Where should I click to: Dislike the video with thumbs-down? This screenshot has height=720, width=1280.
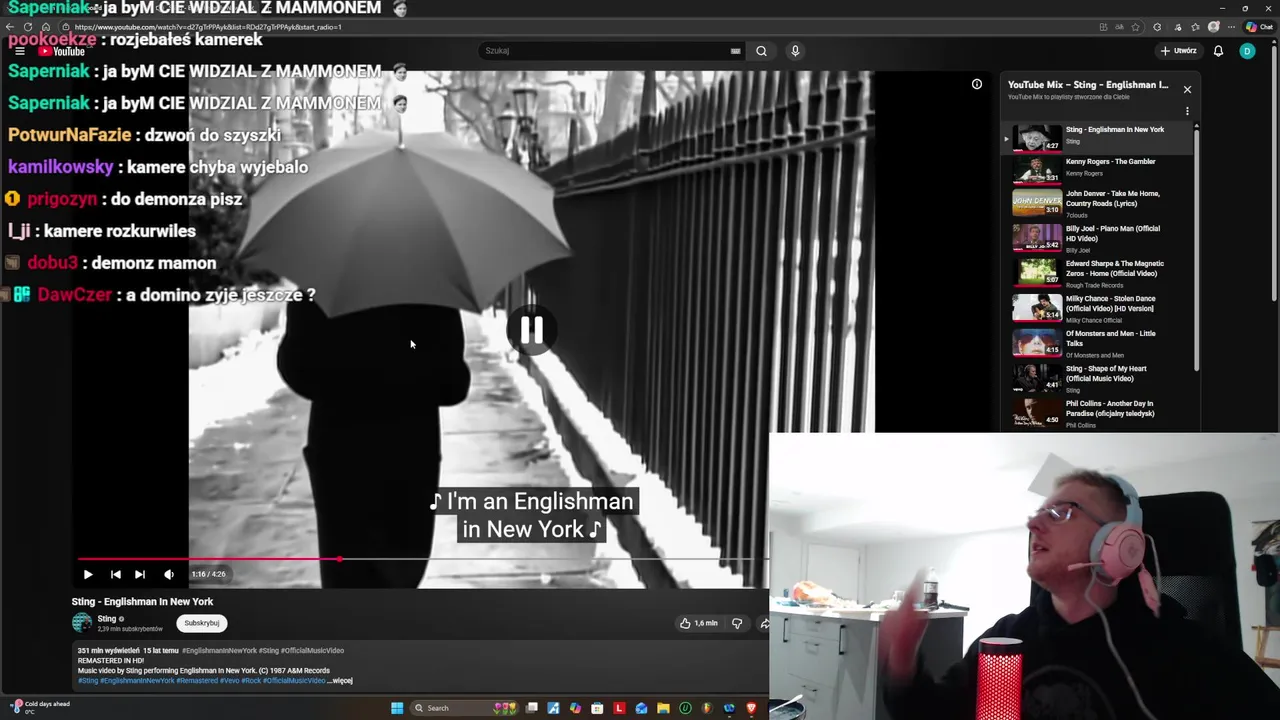(x=737, y=623)
